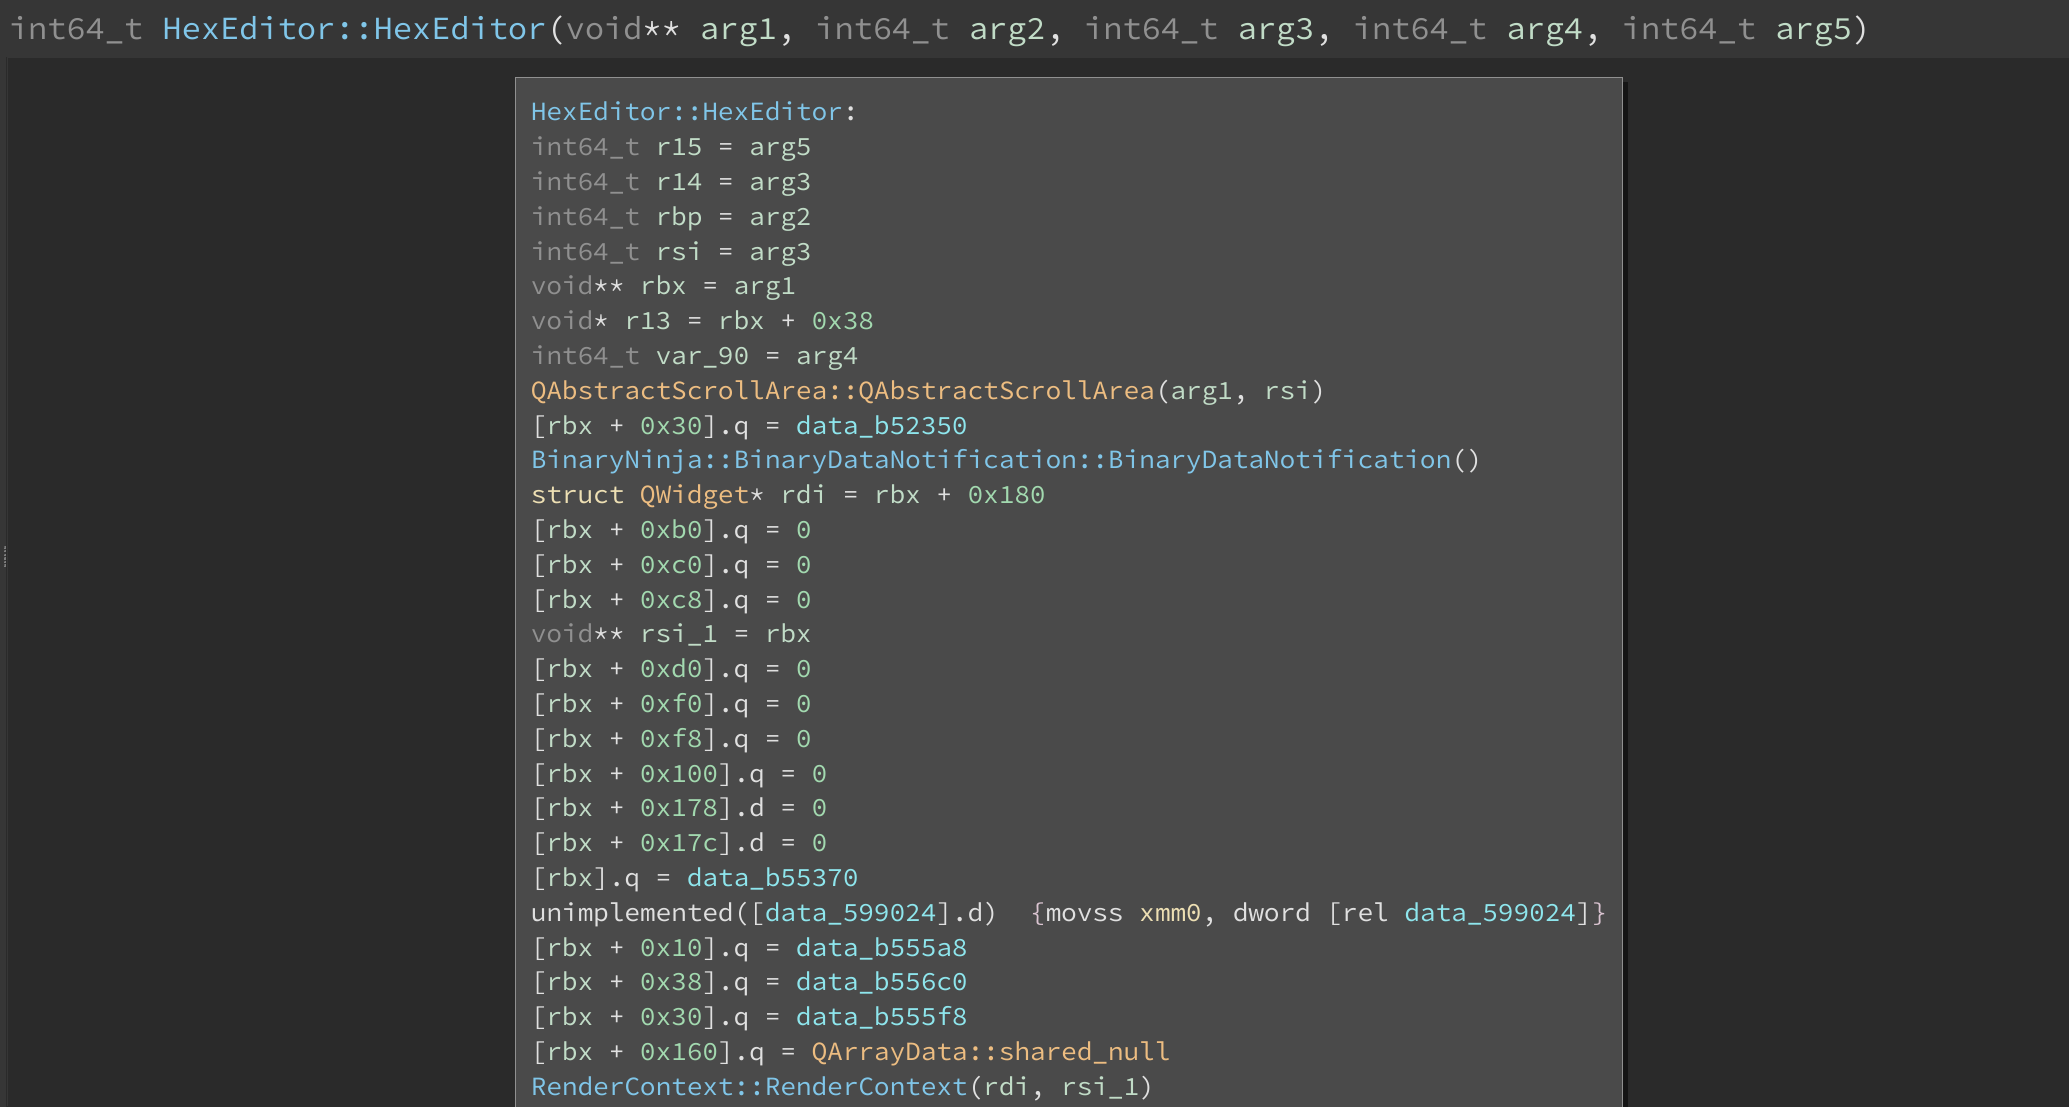Click the data_b556c0 reference

(880, 981)
